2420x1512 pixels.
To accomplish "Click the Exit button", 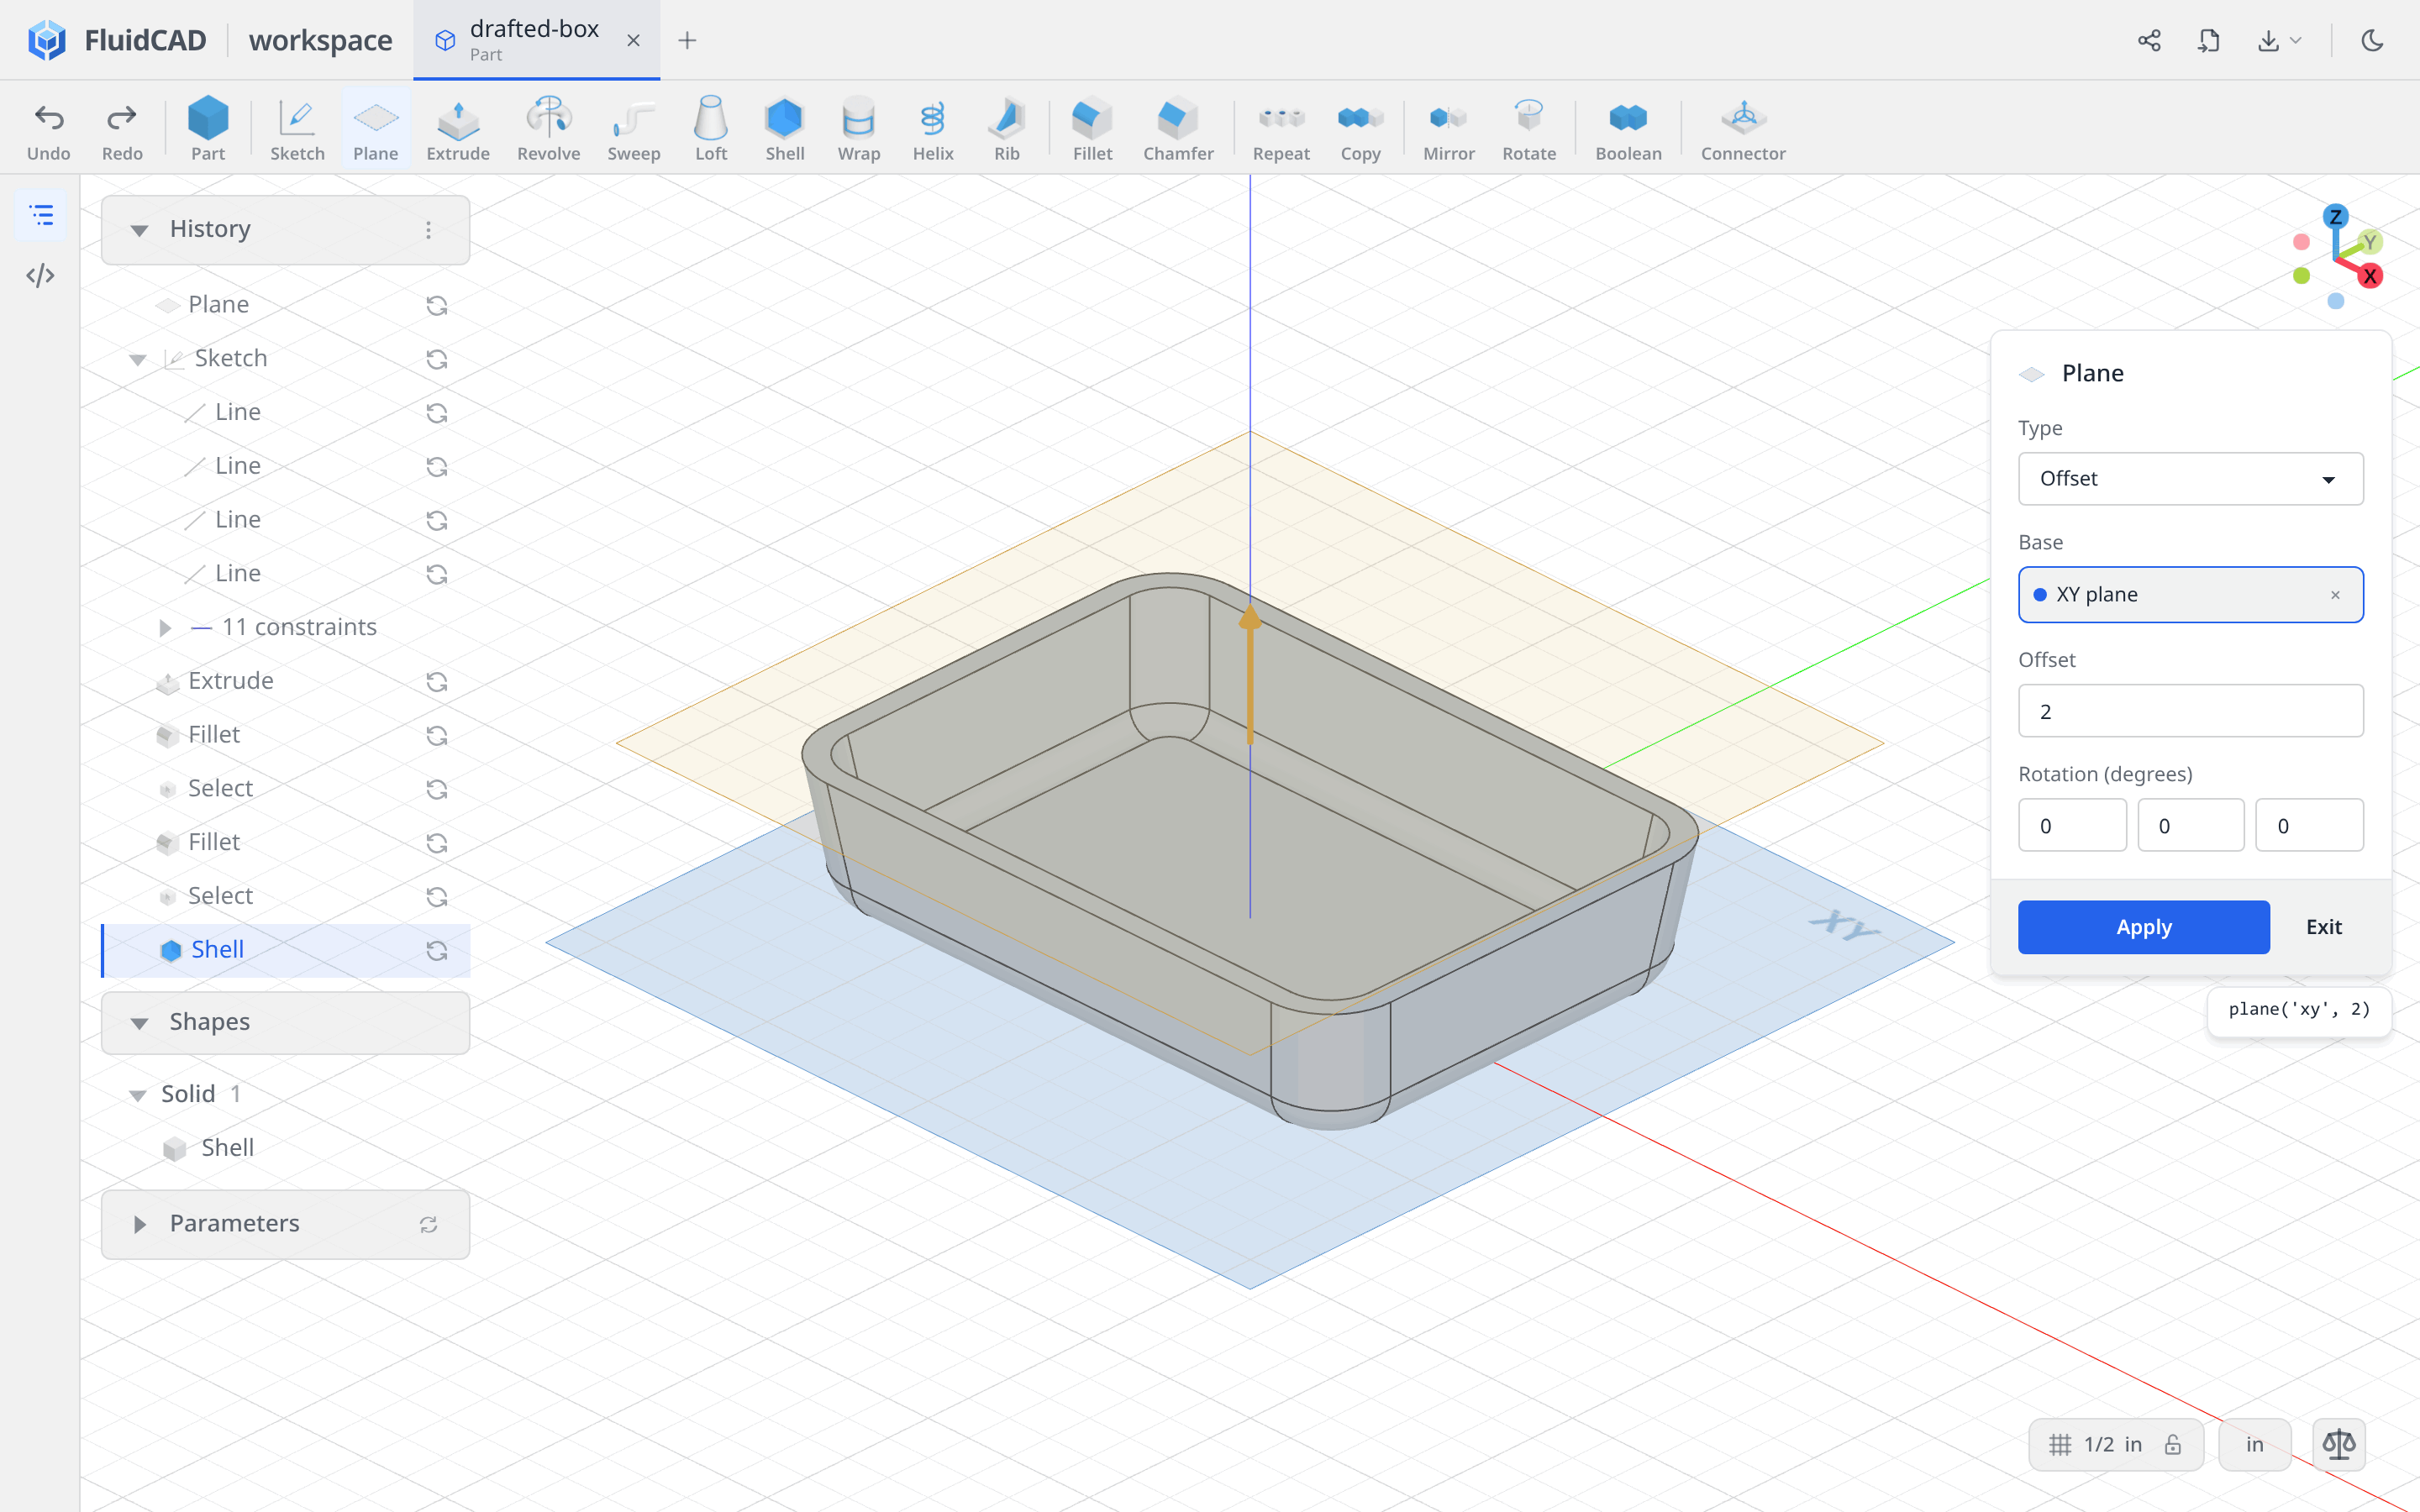I will point(2324,927).
